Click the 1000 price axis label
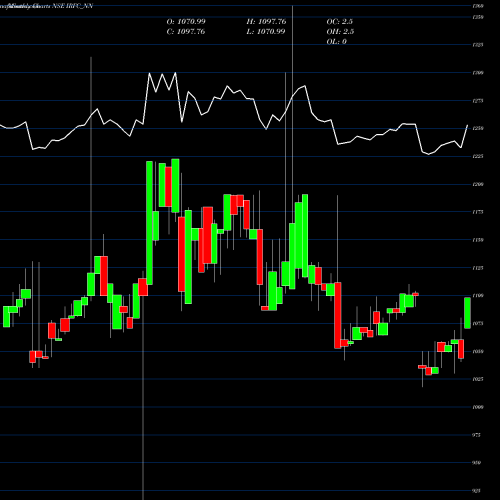 tap(478, 407)
